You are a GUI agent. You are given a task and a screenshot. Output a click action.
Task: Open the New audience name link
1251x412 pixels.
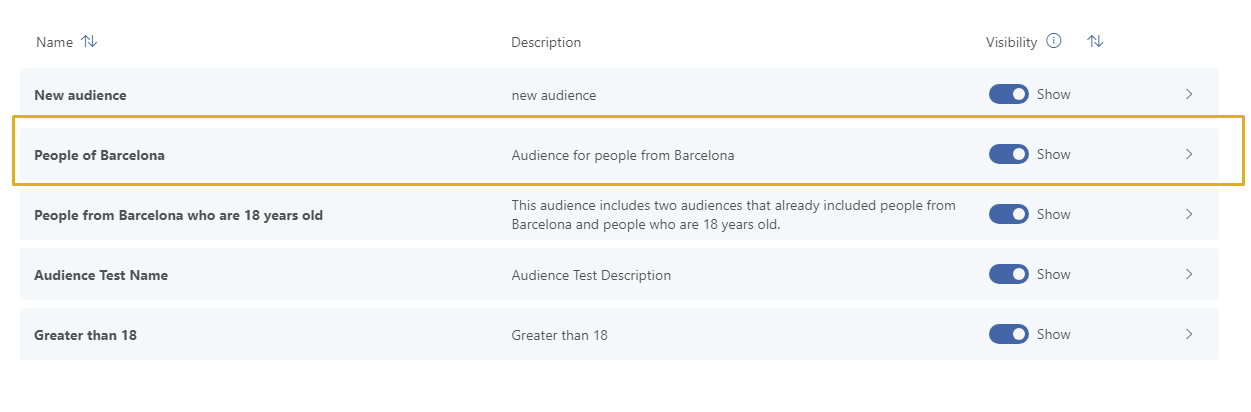tap(80, 95)
